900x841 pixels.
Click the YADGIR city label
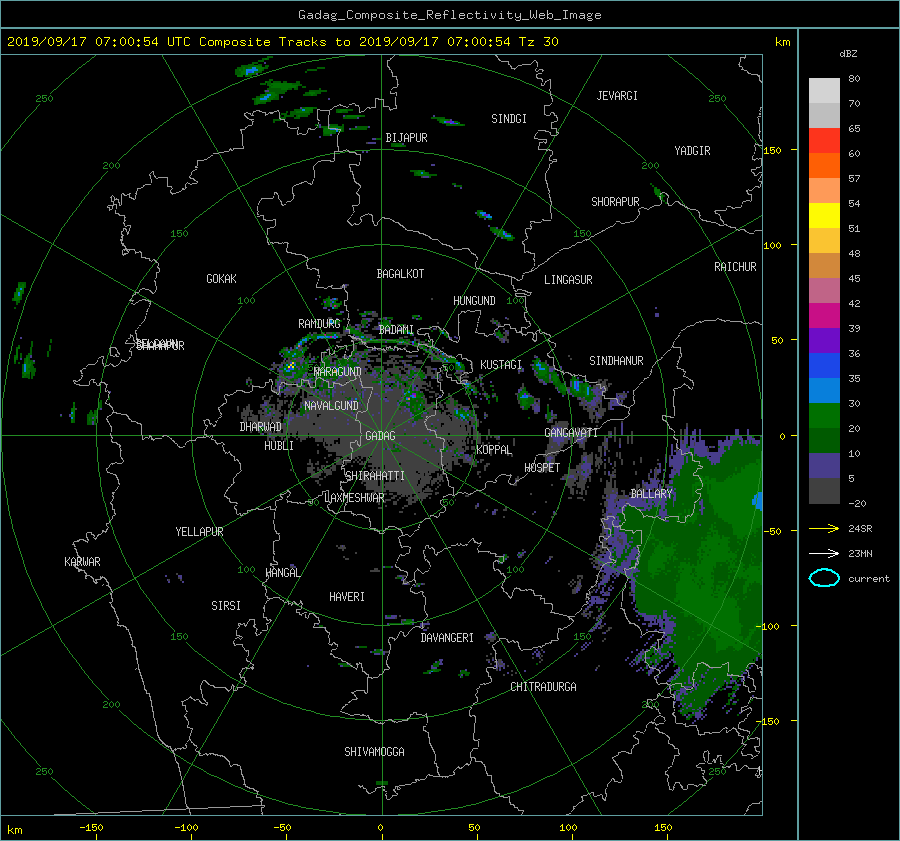coord(692,151)
